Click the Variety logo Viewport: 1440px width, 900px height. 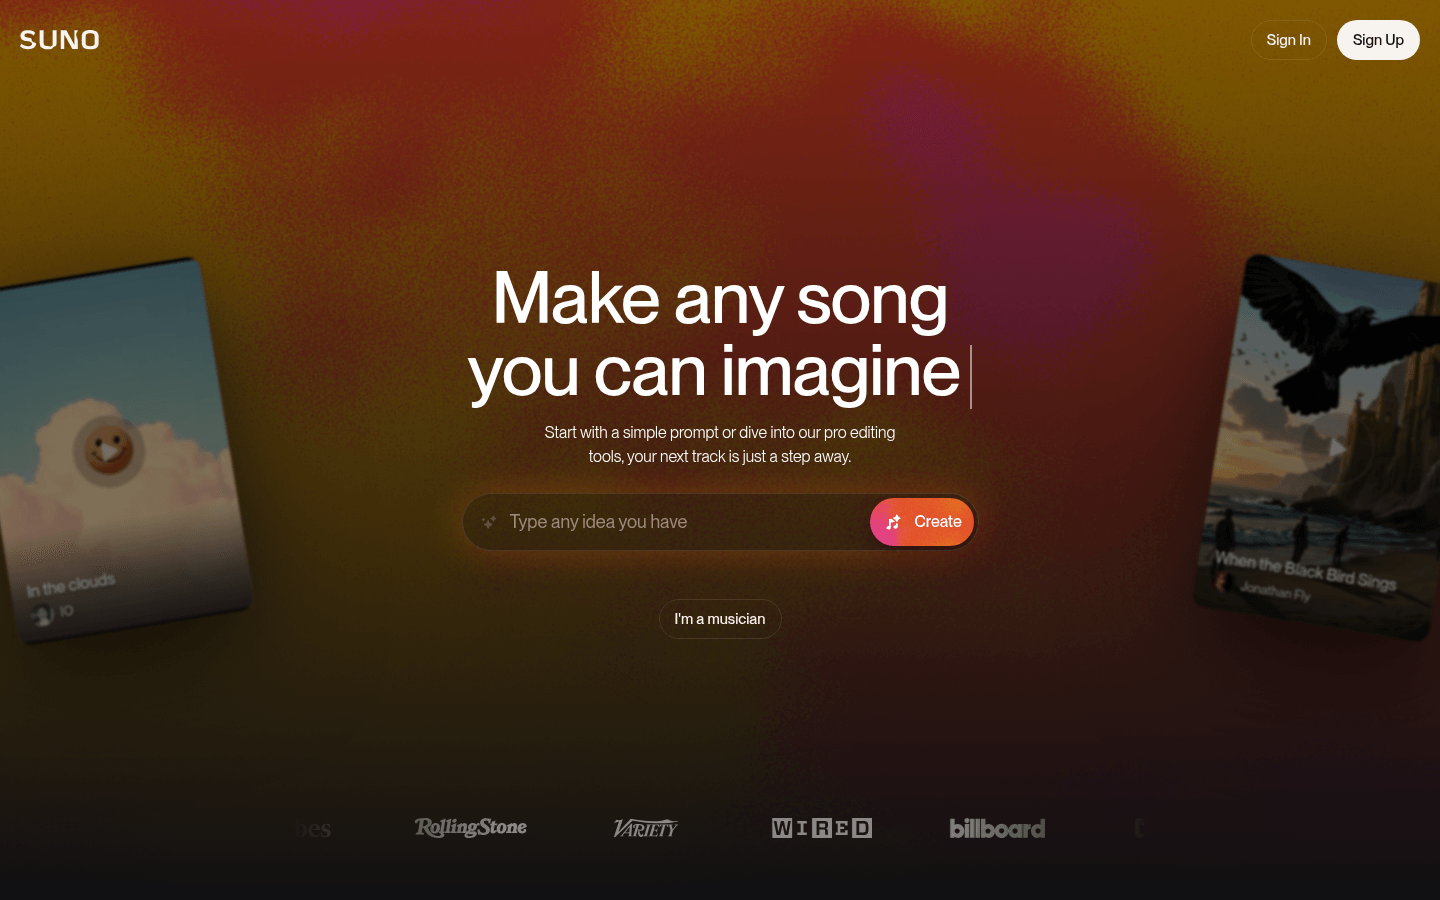pos(646,828)
